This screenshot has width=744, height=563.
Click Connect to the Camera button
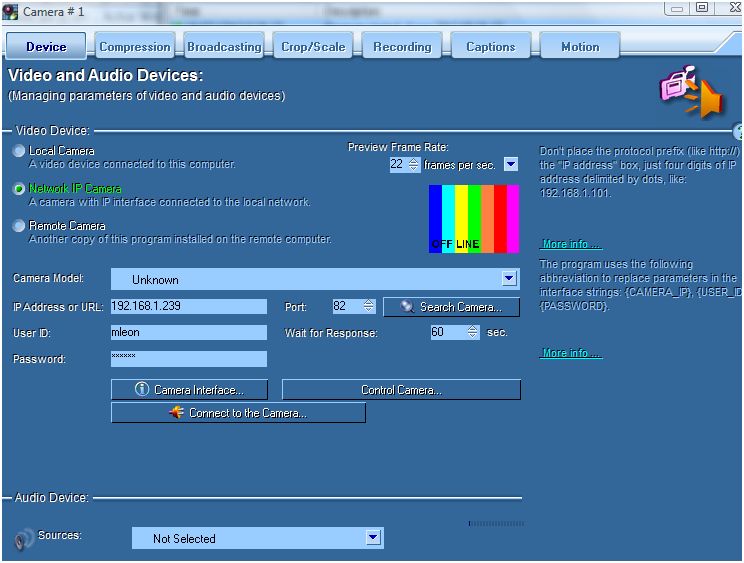pos(238,413)
